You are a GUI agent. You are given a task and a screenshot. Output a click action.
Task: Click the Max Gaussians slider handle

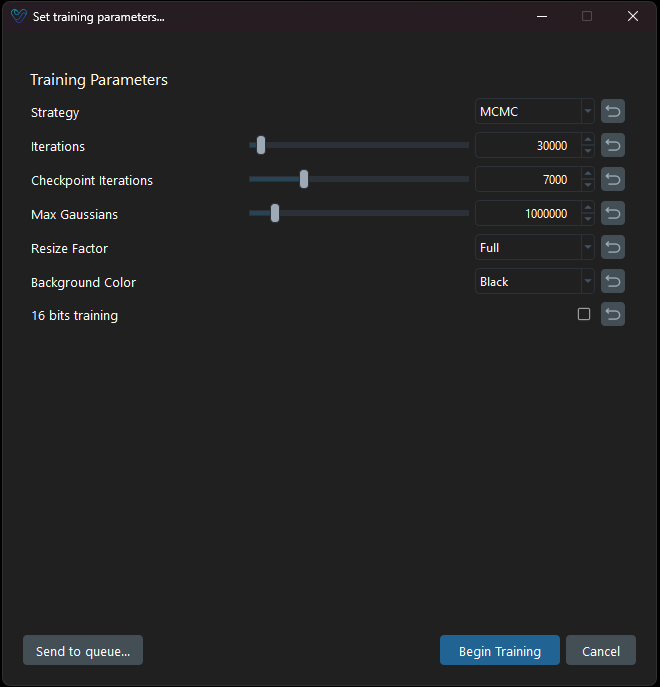(275, 214)
